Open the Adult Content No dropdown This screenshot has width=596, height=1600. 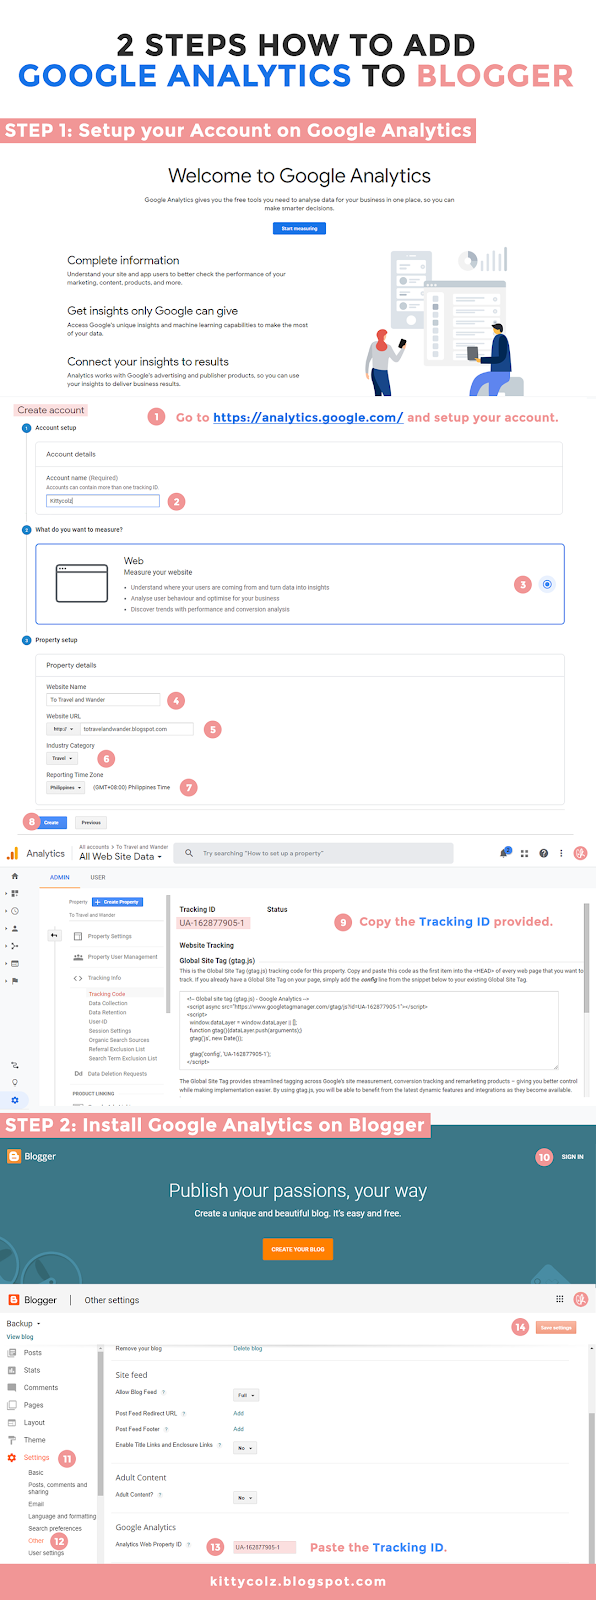pyautogui.click(x=245, y=1498)
